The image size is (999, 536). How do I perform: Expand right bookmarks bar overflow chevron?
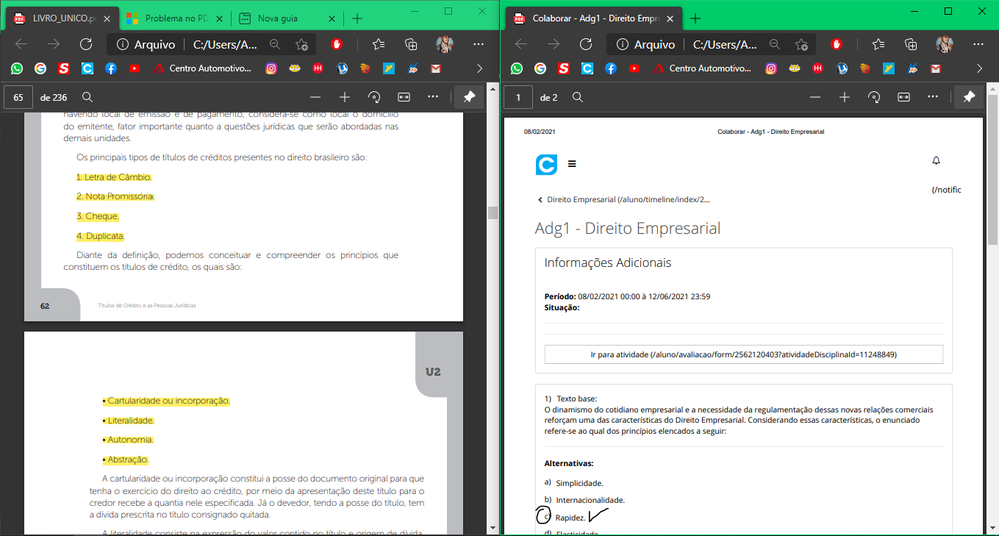click(x=979, y=68)
